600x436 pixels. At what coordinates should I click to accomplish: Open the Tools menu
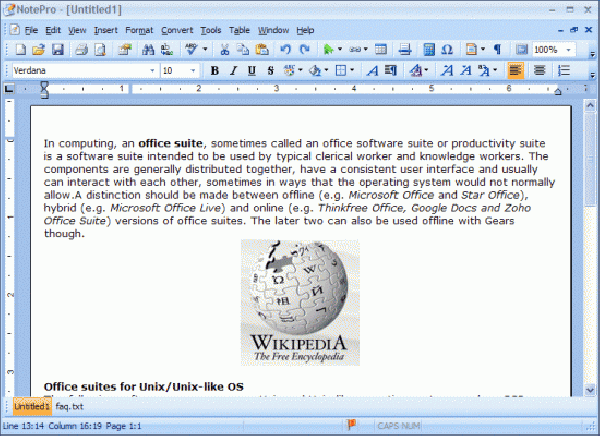point(211,30)
